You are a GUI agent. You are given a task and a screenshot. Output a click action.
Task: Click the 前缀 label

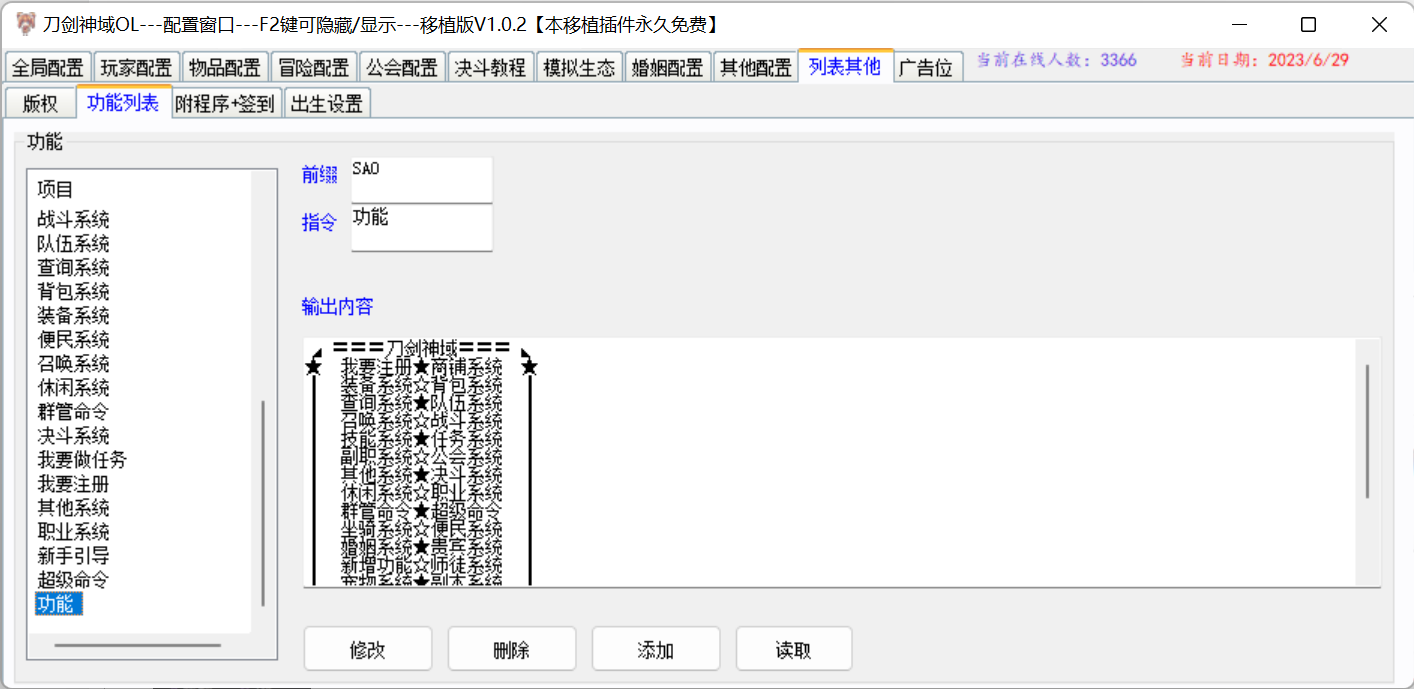[x=320, y=176]
